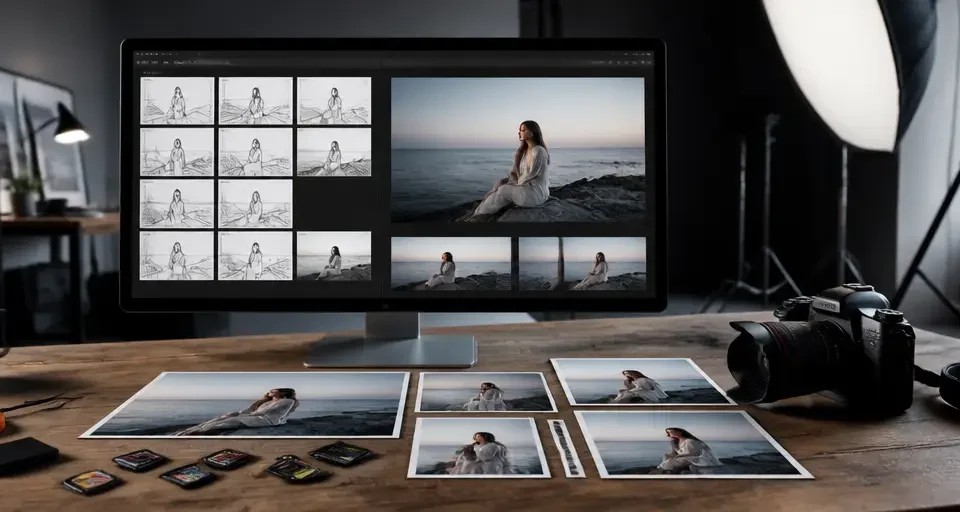Select the color photo thumbnail in the sketch grid

tap(334, 256)
